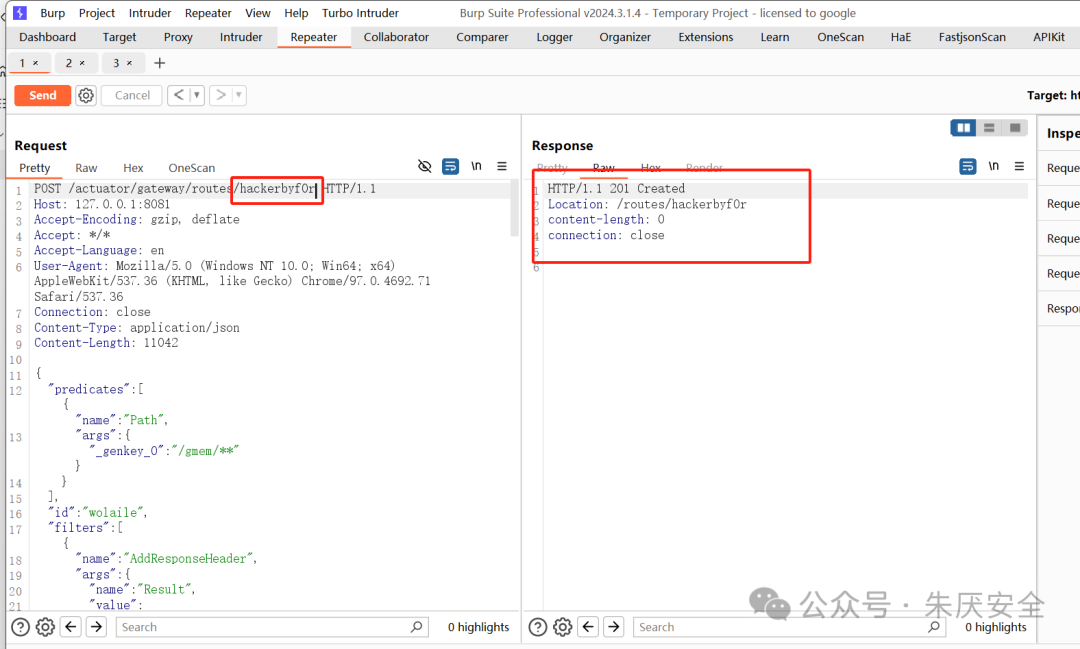The height and width of the screenshot is (649, 1080).
Task: Send the request
Action: point(43,95)
